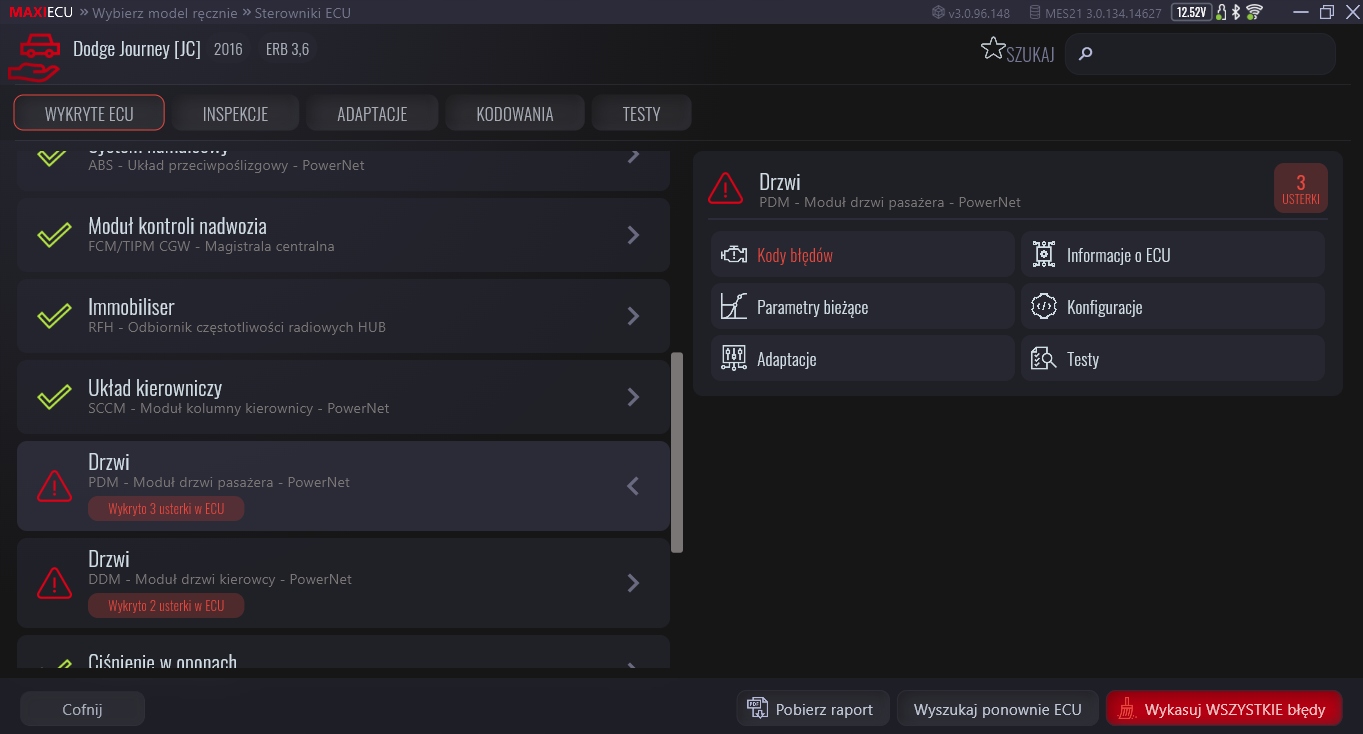This screenshot has width=1363, height=734.
Task: Click the favorites star icon beside SZUKAJ
Action: (992, 49)
